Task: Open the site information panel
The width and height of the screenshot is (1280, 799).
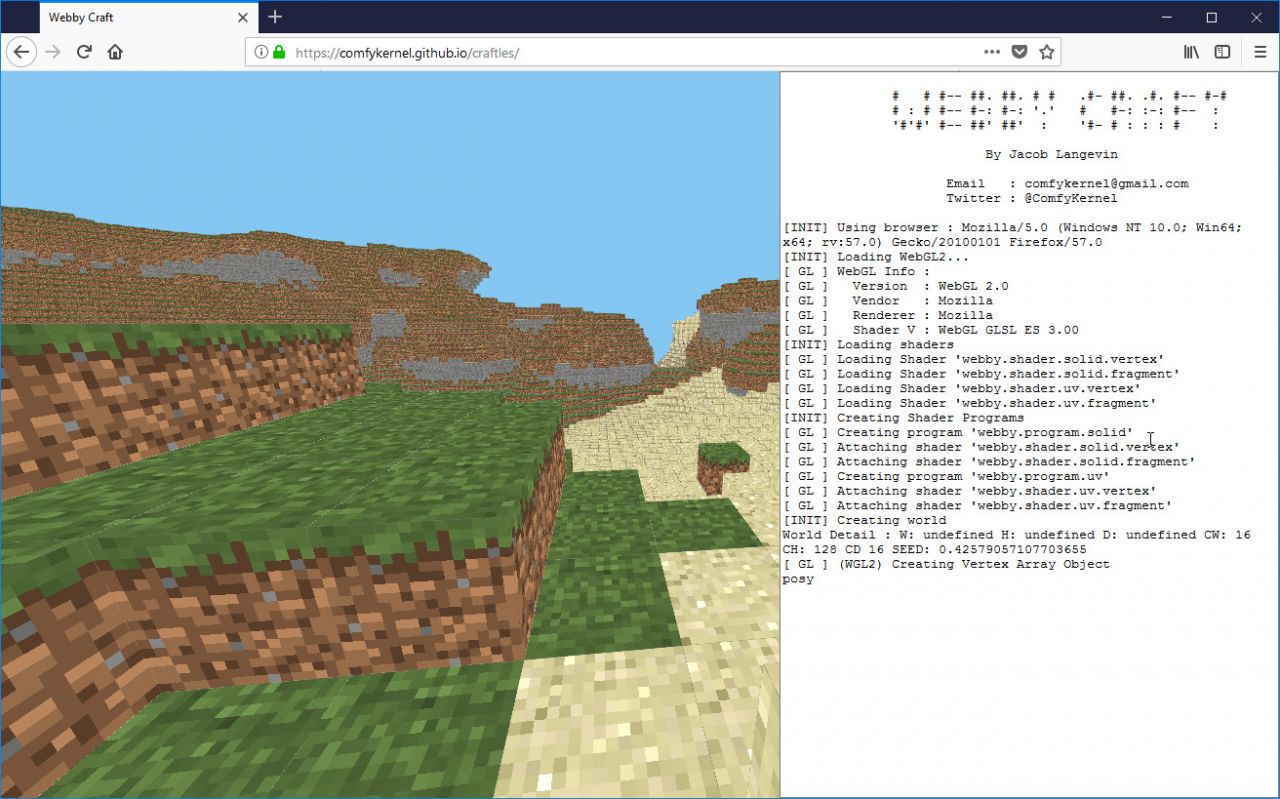Action: pyautogui.click(x=262, y=52)
